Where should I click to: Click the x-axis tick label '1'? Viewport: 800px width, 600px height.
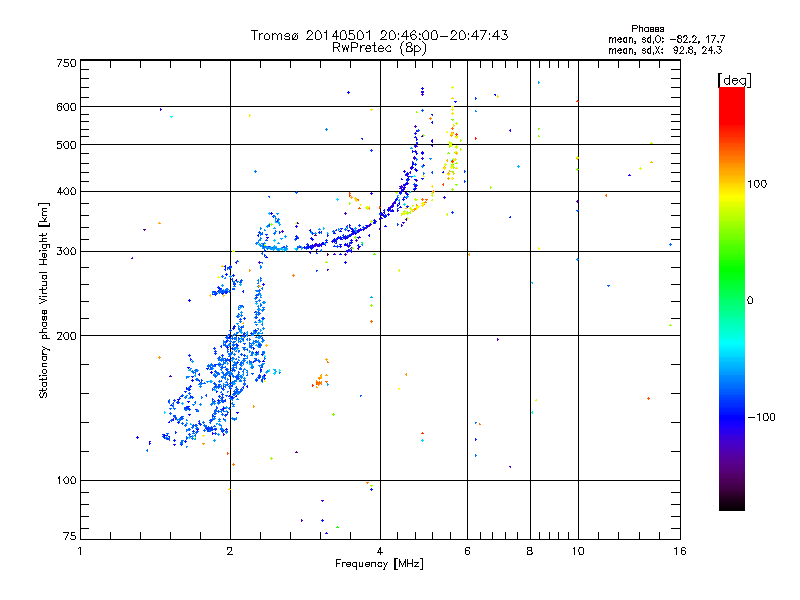click(x=80, y=551)
